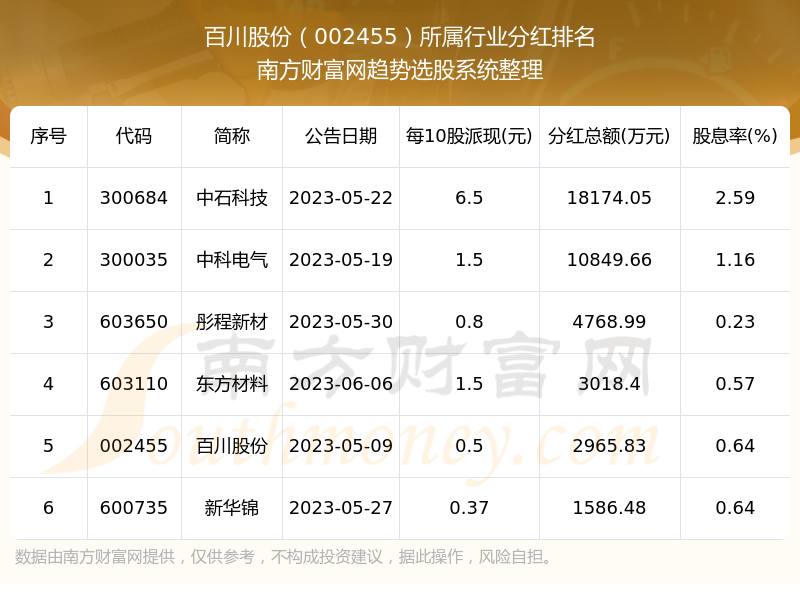800x606 pixels.
Task: Click dividend total 18174.05
Action: [609, 198]
